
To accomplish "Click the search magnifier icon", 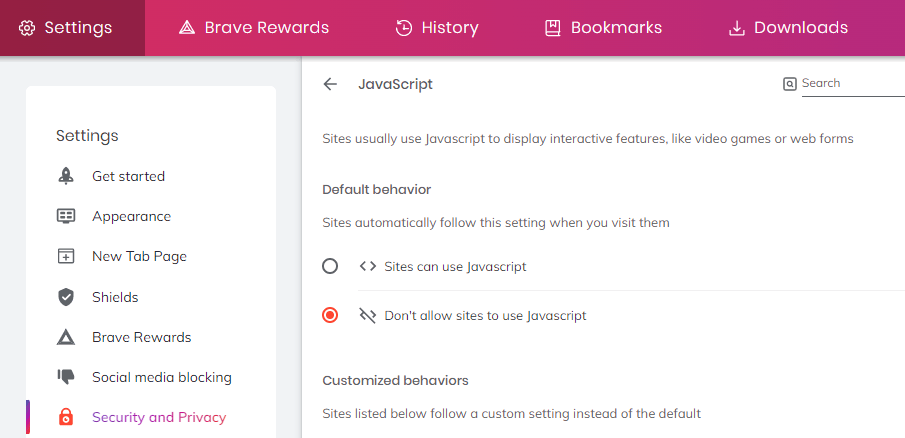I will (x=789, y=84).
